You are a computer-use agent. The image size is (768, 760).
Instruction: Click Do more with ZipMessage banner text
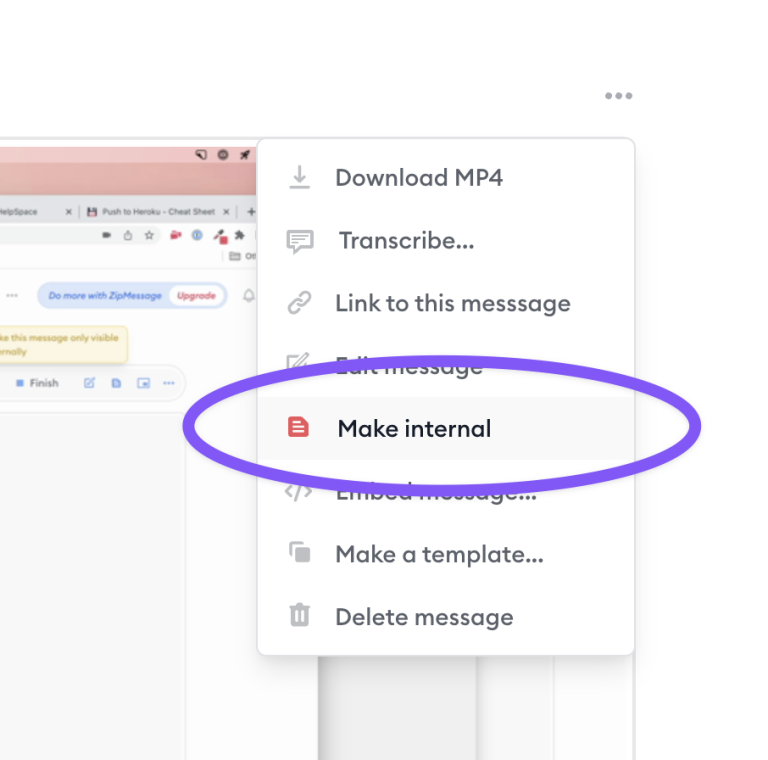point(105,296)
